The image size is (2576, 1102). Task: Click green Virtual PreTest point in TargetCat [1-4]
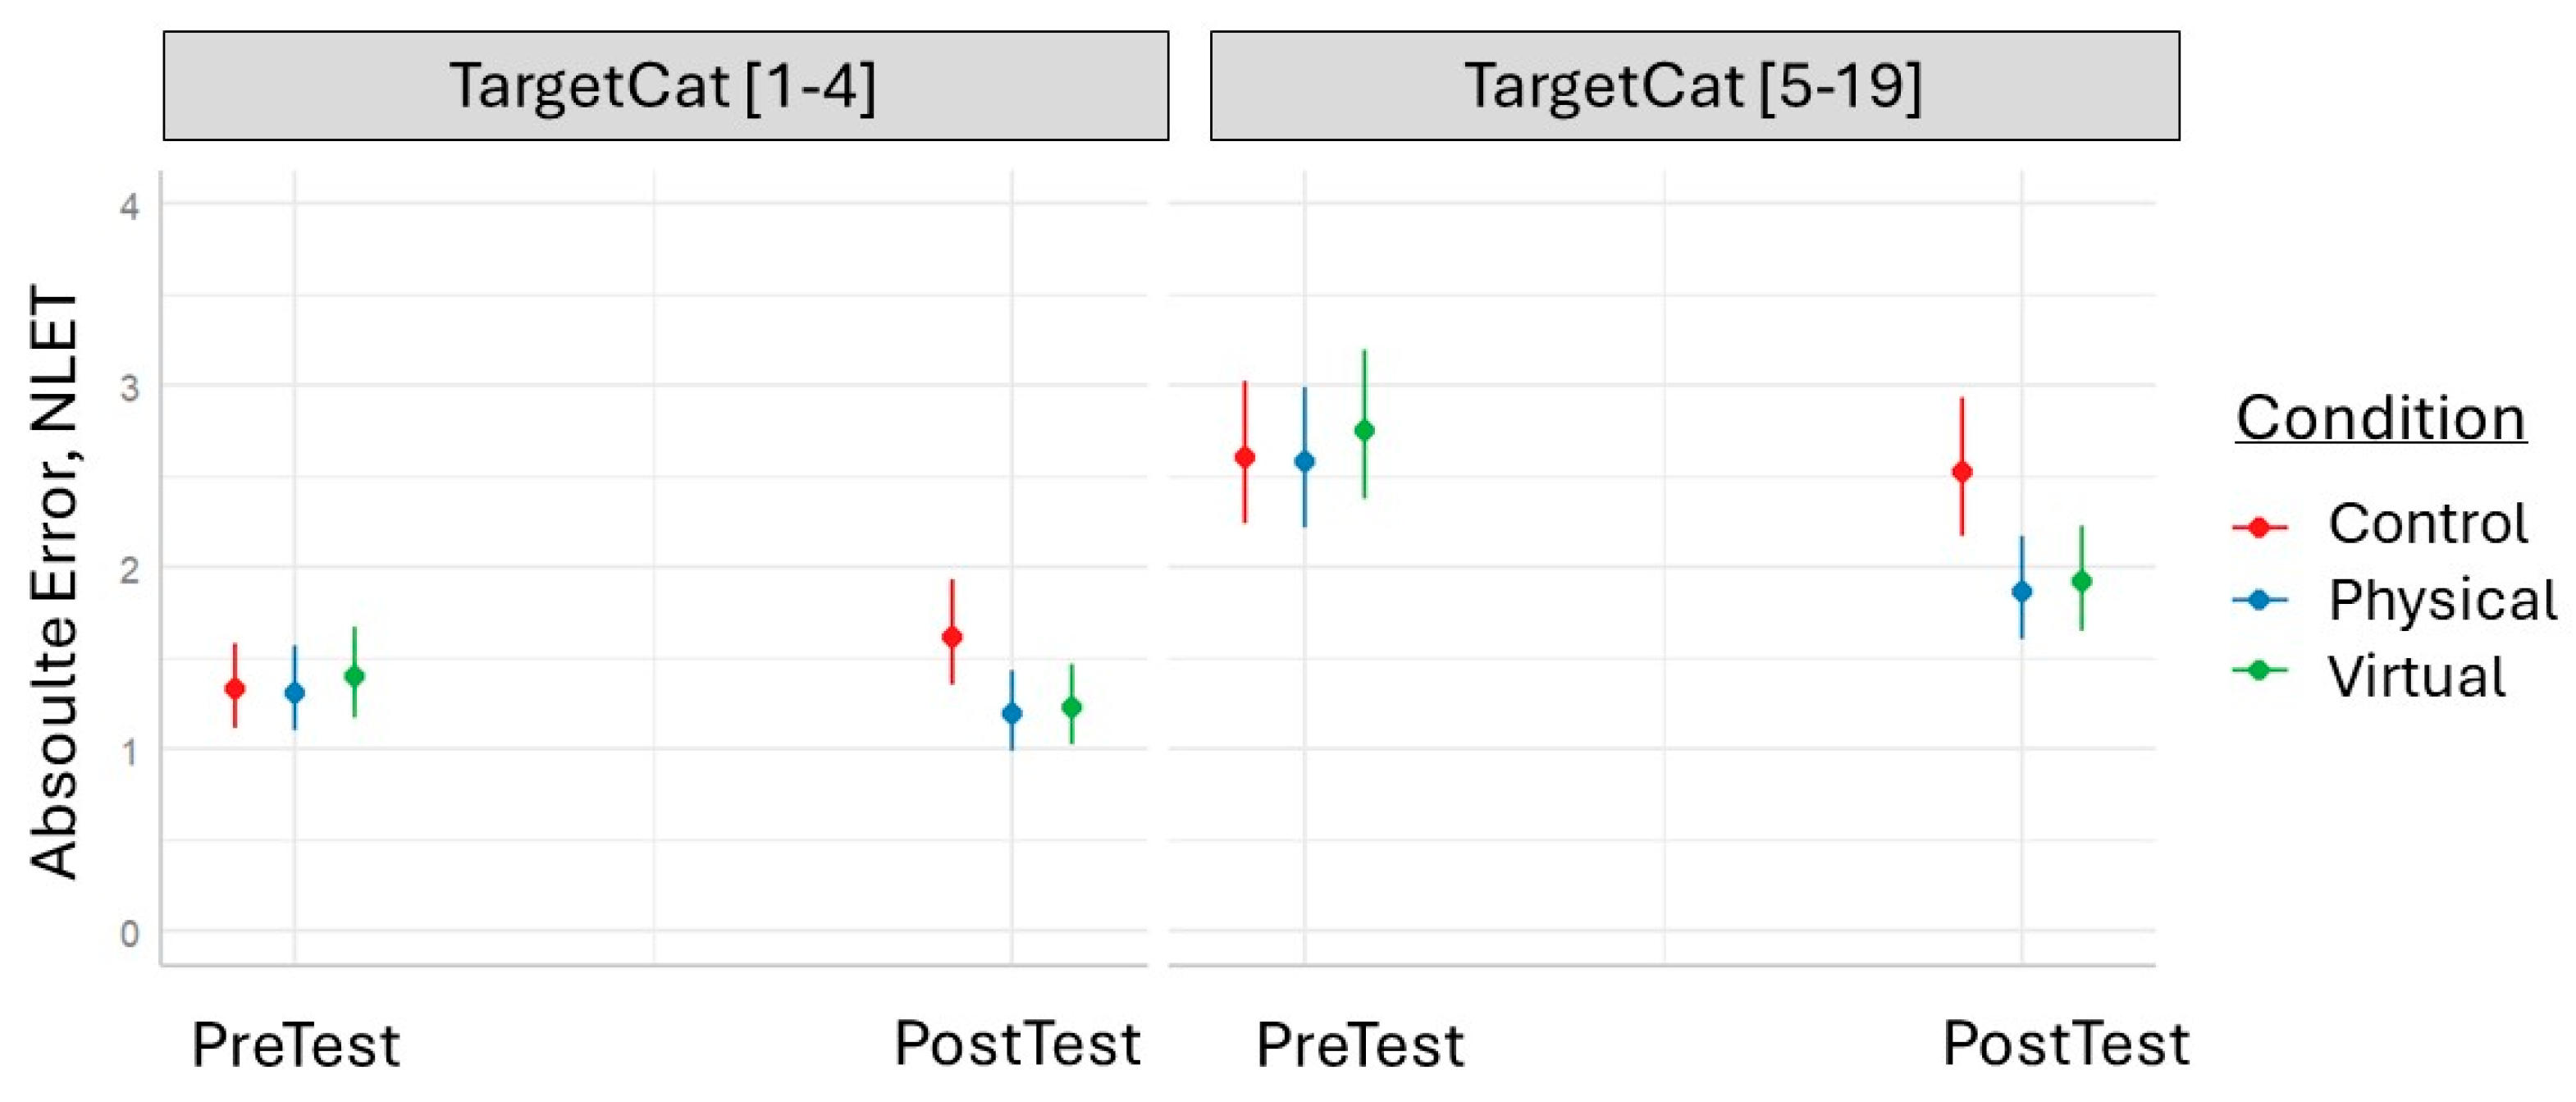click(x=354, y=676)
